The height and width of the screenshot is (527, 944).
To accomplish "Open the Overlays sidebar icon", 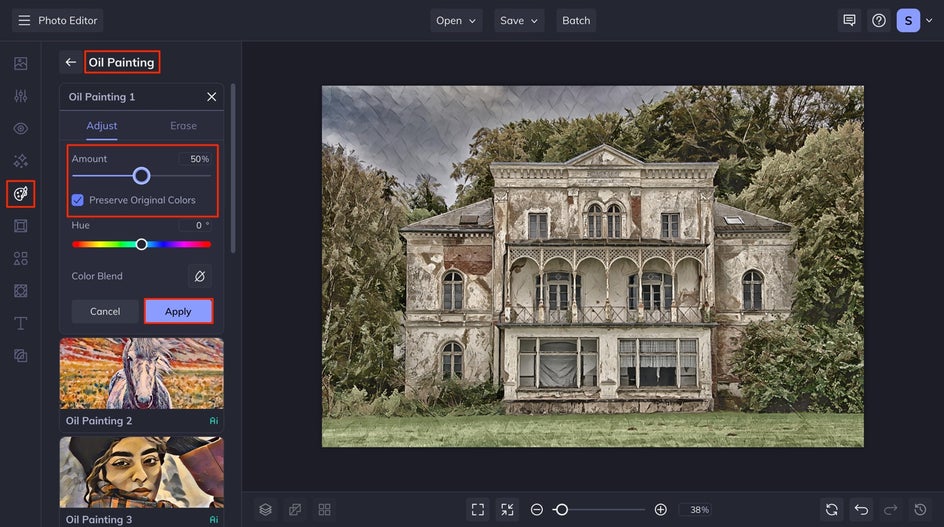I will point(20,291).
